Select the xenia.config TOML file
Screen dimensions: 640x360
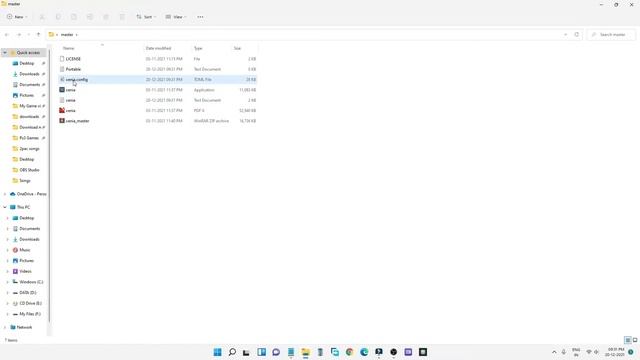tap(158, 80)
